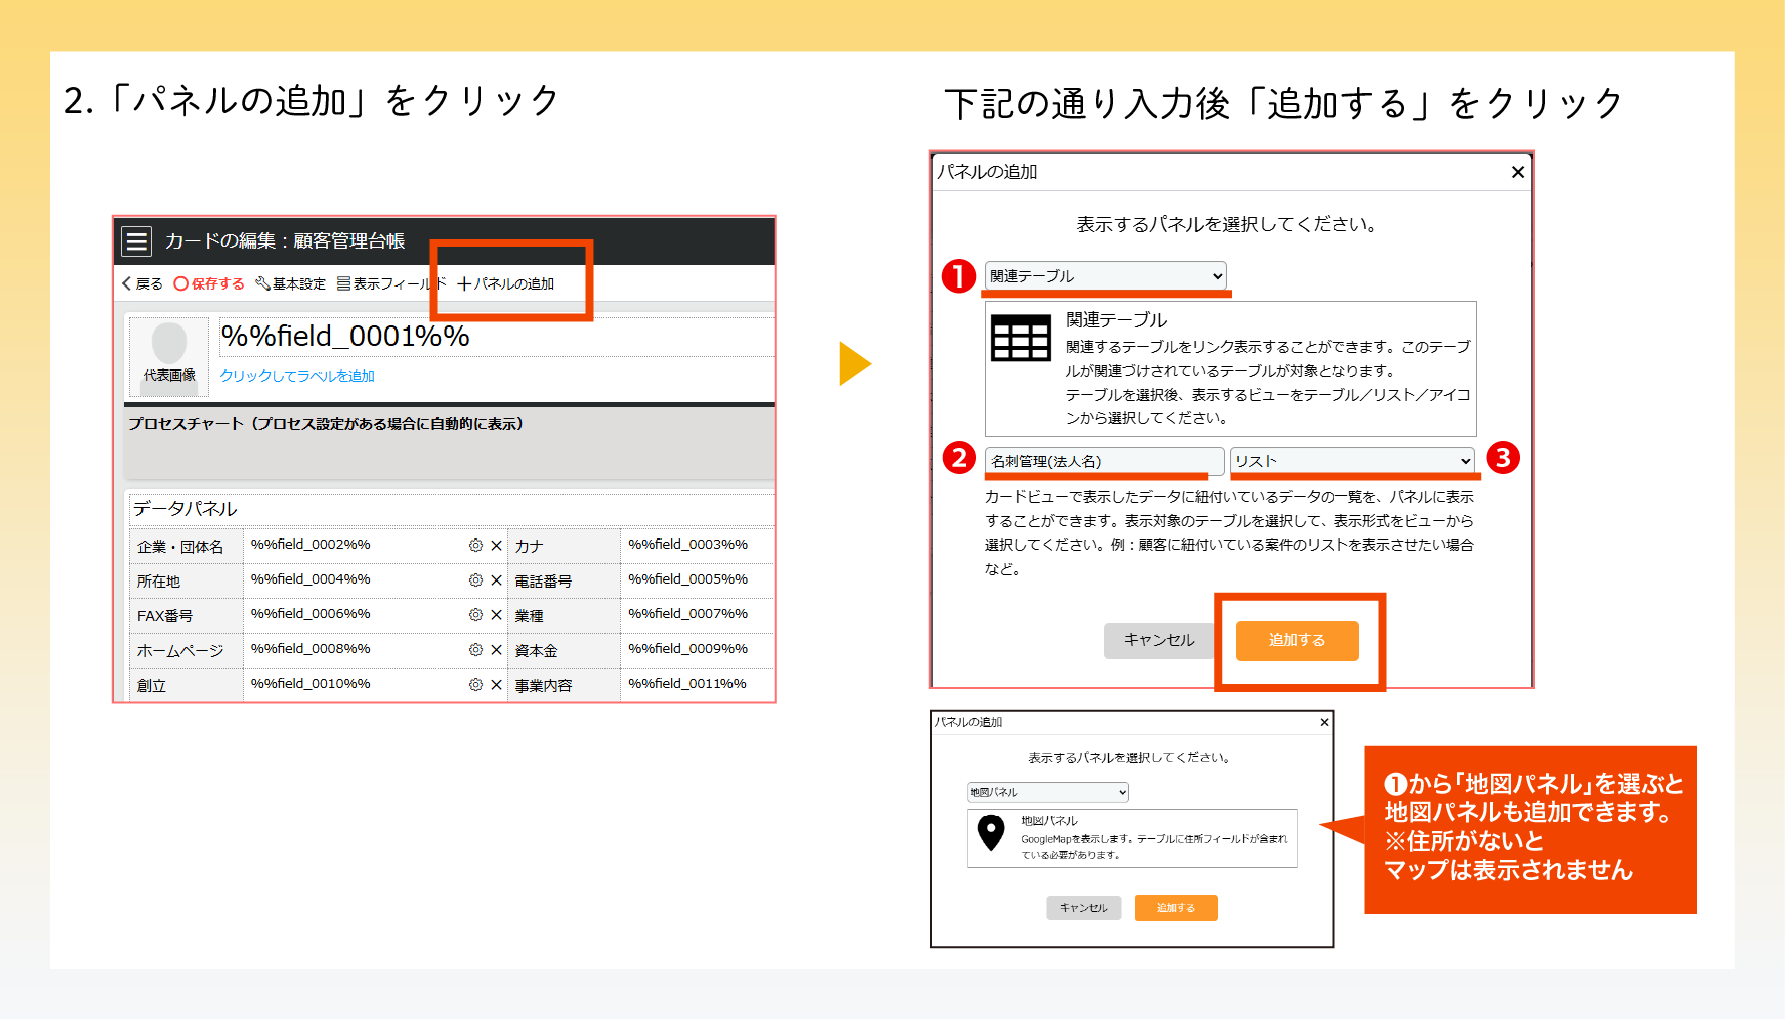
Task: Expand the 関連テーブル panel type dropdown
Action: click(x=1105, y=276)
